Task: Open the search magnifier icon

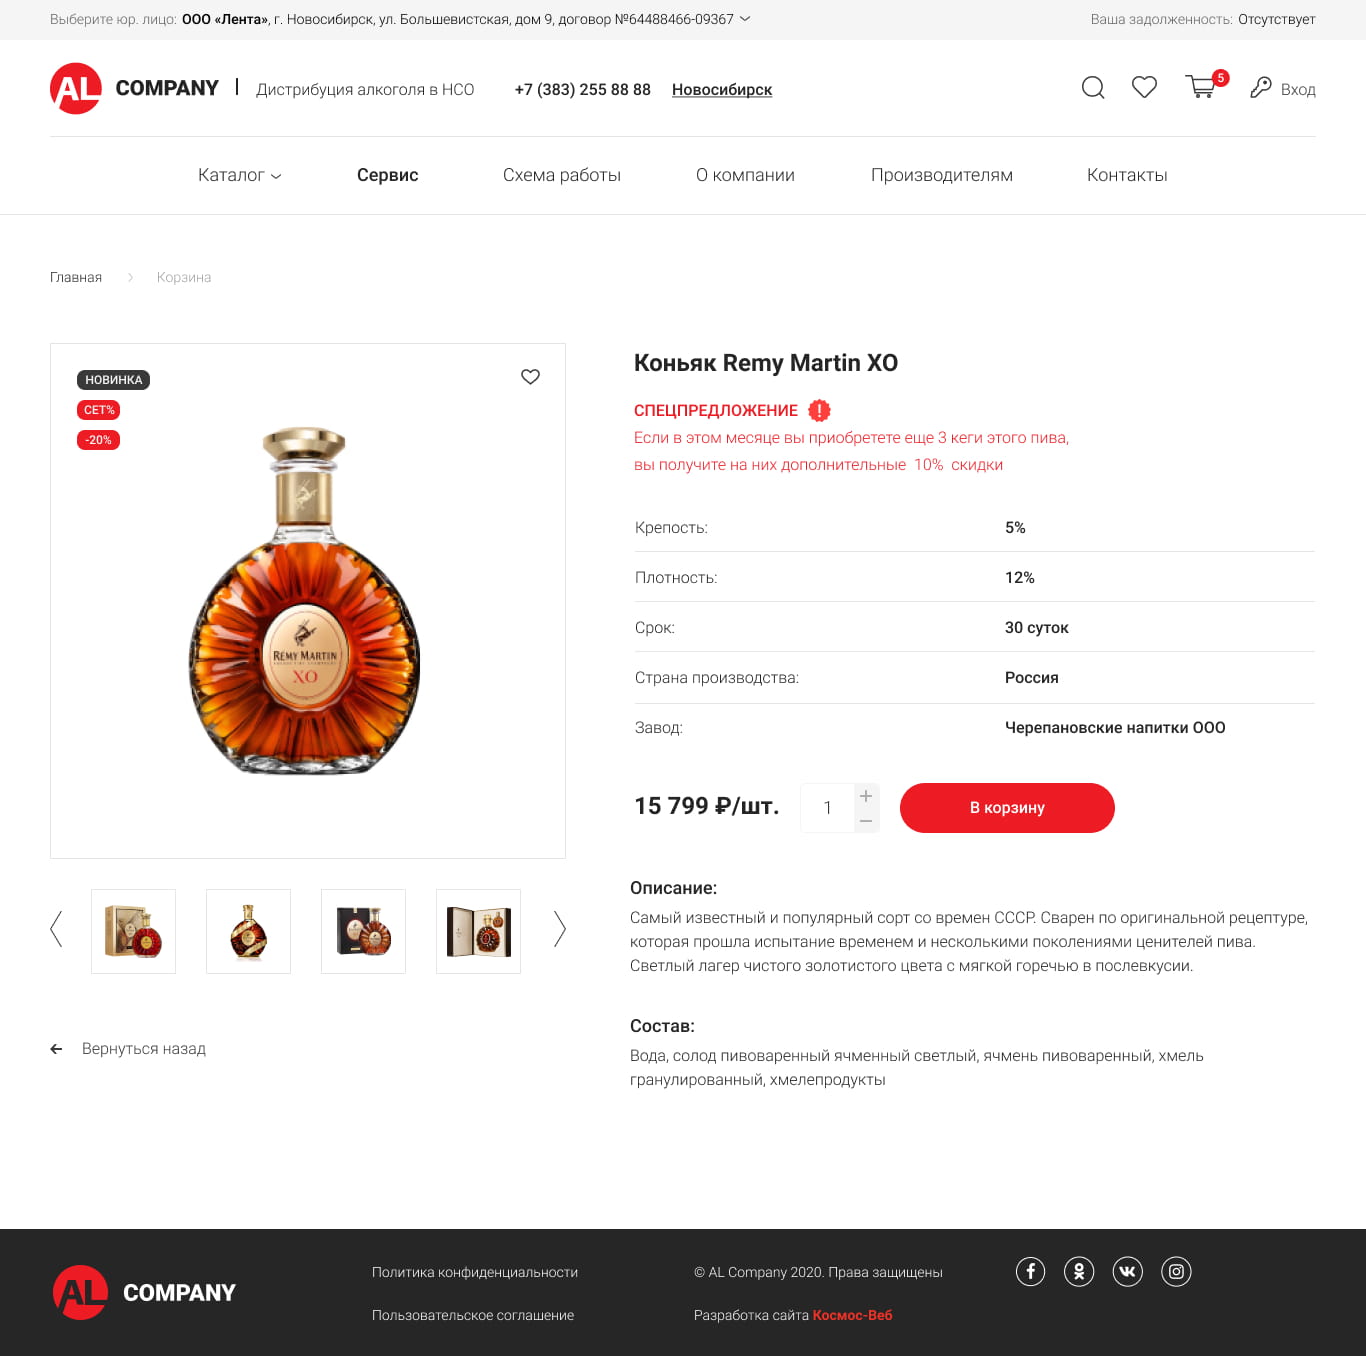Action: tap(1093, 88)
